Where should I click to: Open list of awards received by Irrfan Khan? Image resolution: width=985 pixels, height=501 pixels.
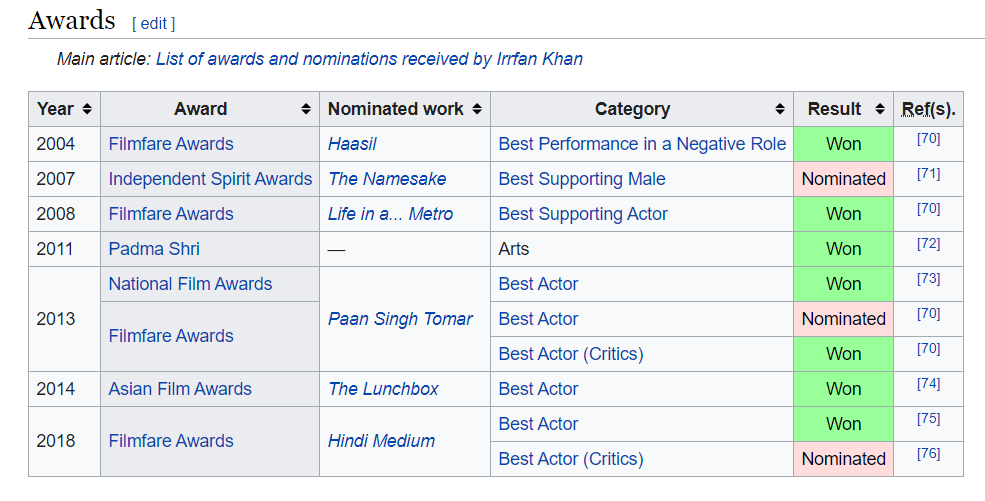click(x=369, y=59)
